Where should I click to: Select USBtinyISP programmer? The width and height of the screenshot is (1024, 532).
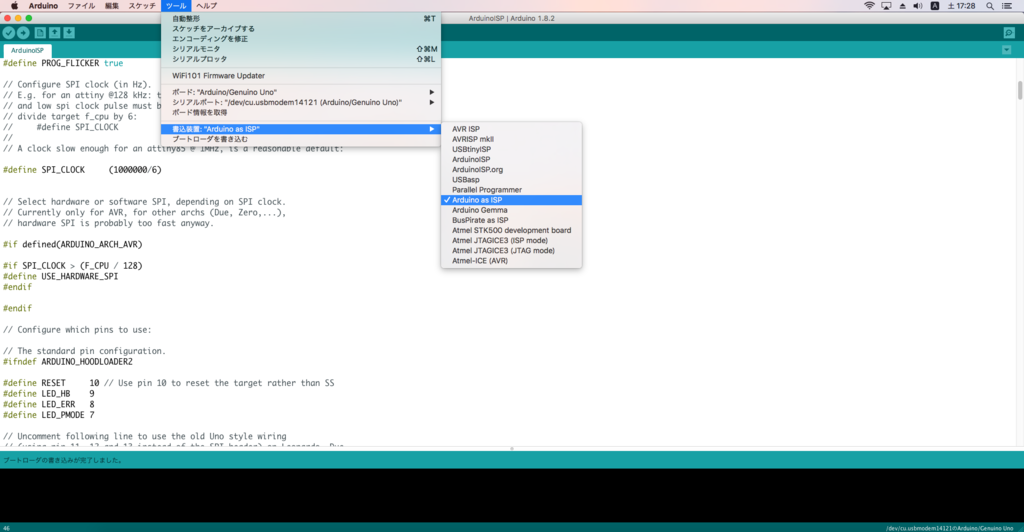pyautogui.click(x=511, y=149)
